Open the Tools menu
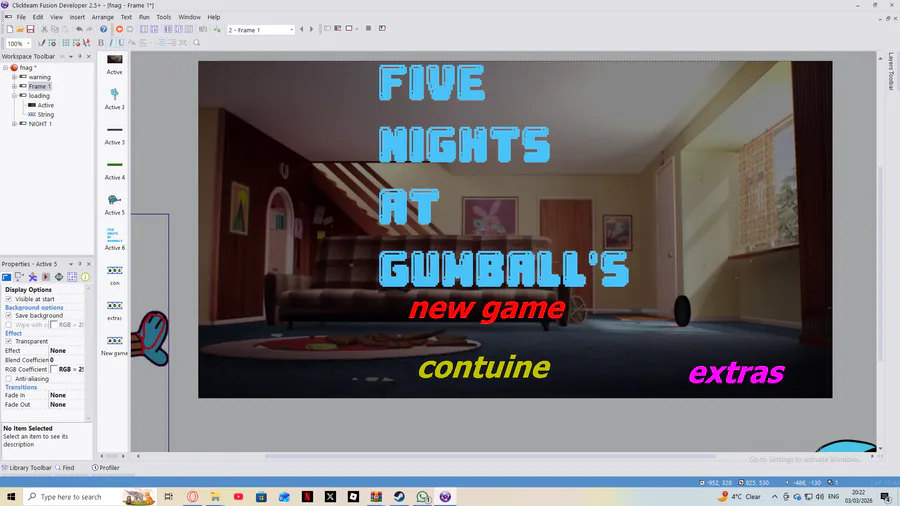The width and height of the screenshot is (900, 506). tap(164, 17)
